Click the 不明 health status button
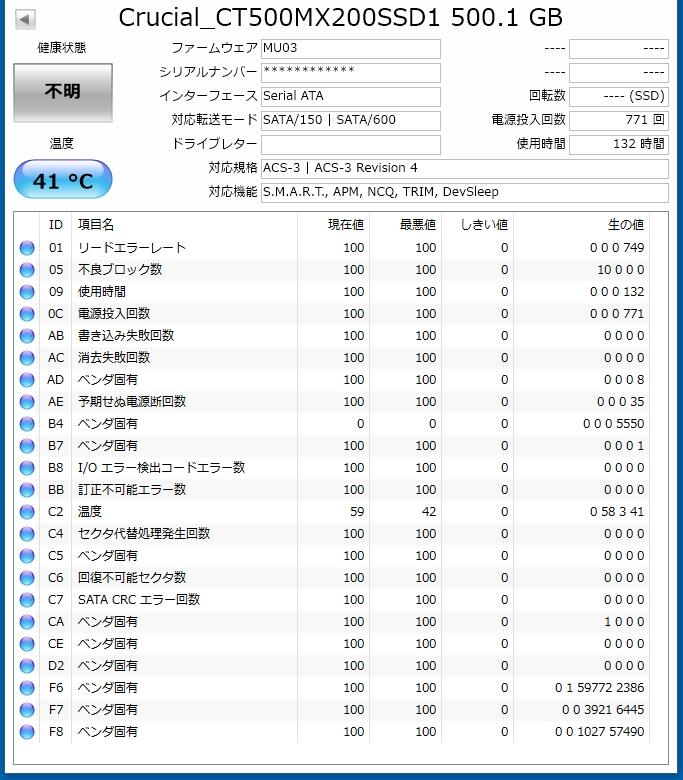The width and height of the screenshot is (683, 780). tap(63, 93)
